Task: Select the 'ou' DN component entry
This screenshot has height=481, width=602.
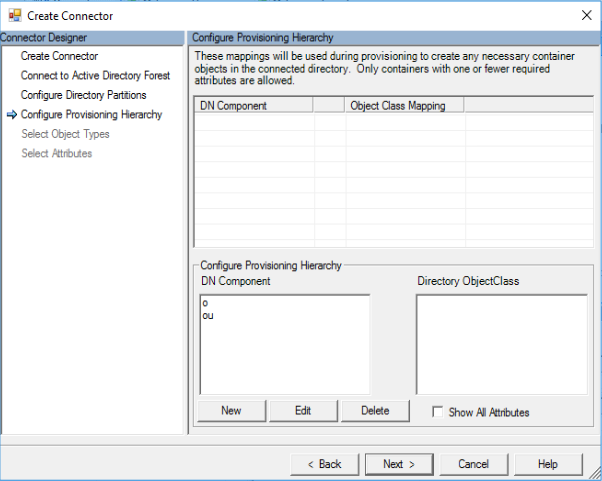Action: (208, 315)
